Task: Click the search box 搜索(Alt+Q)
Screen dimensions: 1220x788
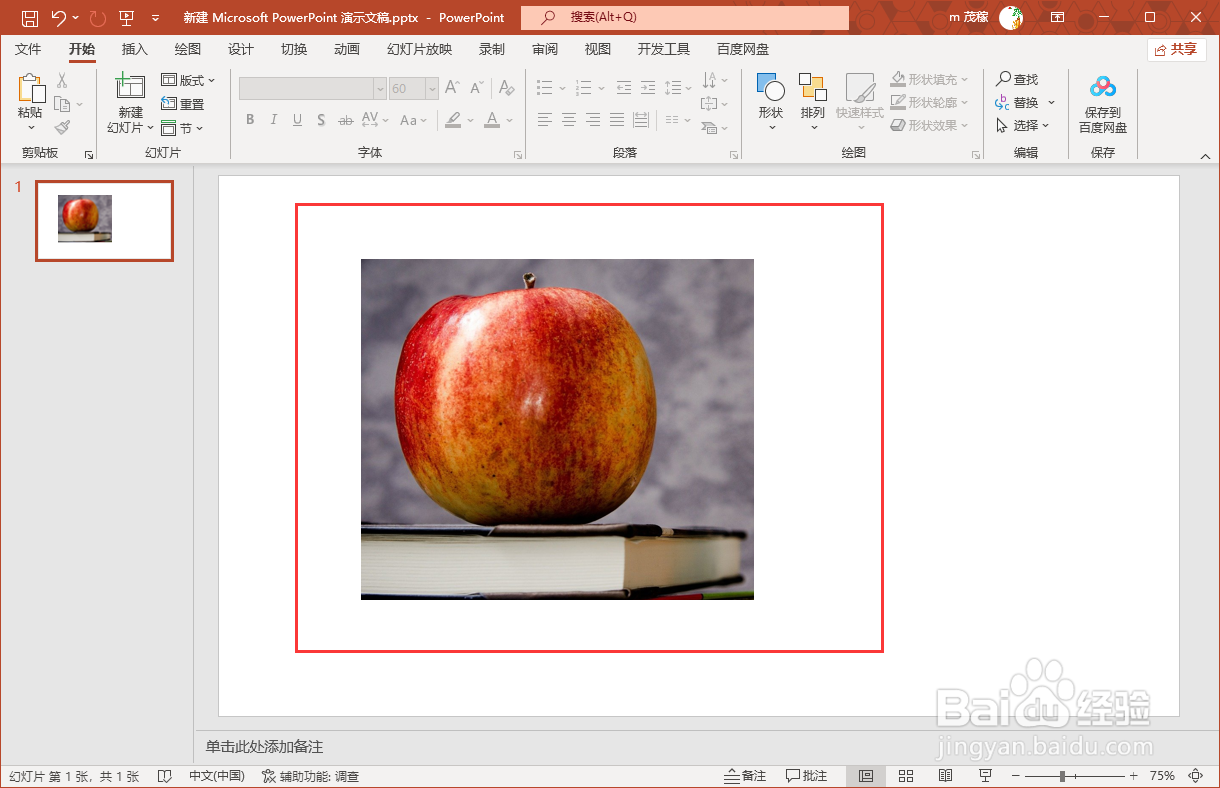Action: 685,17
